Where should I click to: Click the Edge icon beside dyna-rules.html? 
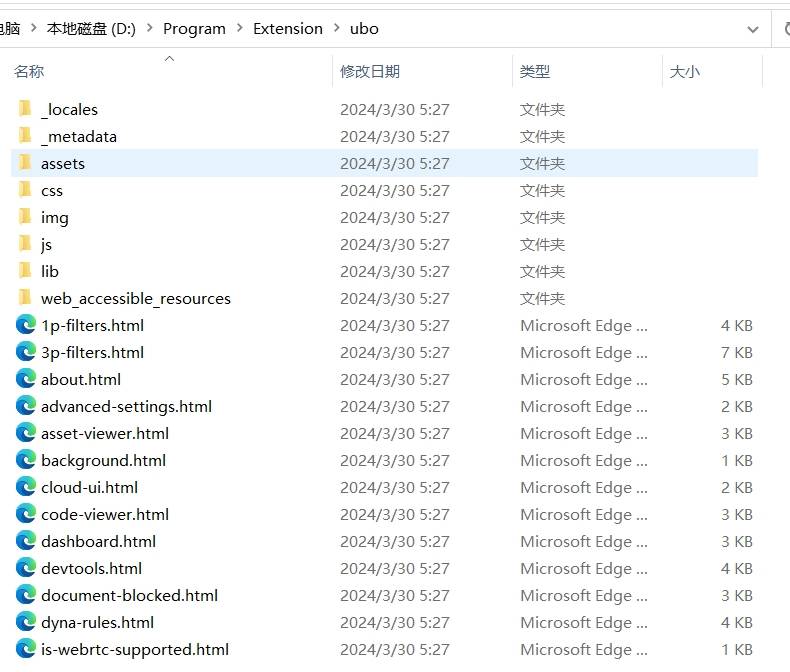26,622
